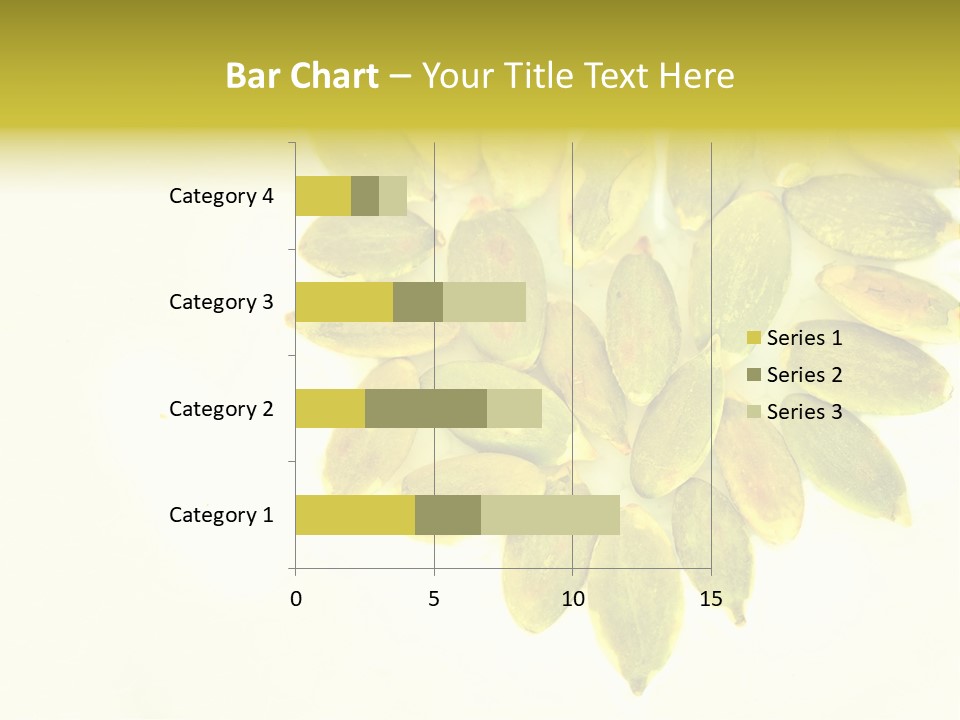Click the Series 3 bar segment in Category 1
Screen dimensions: 960x720
[x=550, y=515]
